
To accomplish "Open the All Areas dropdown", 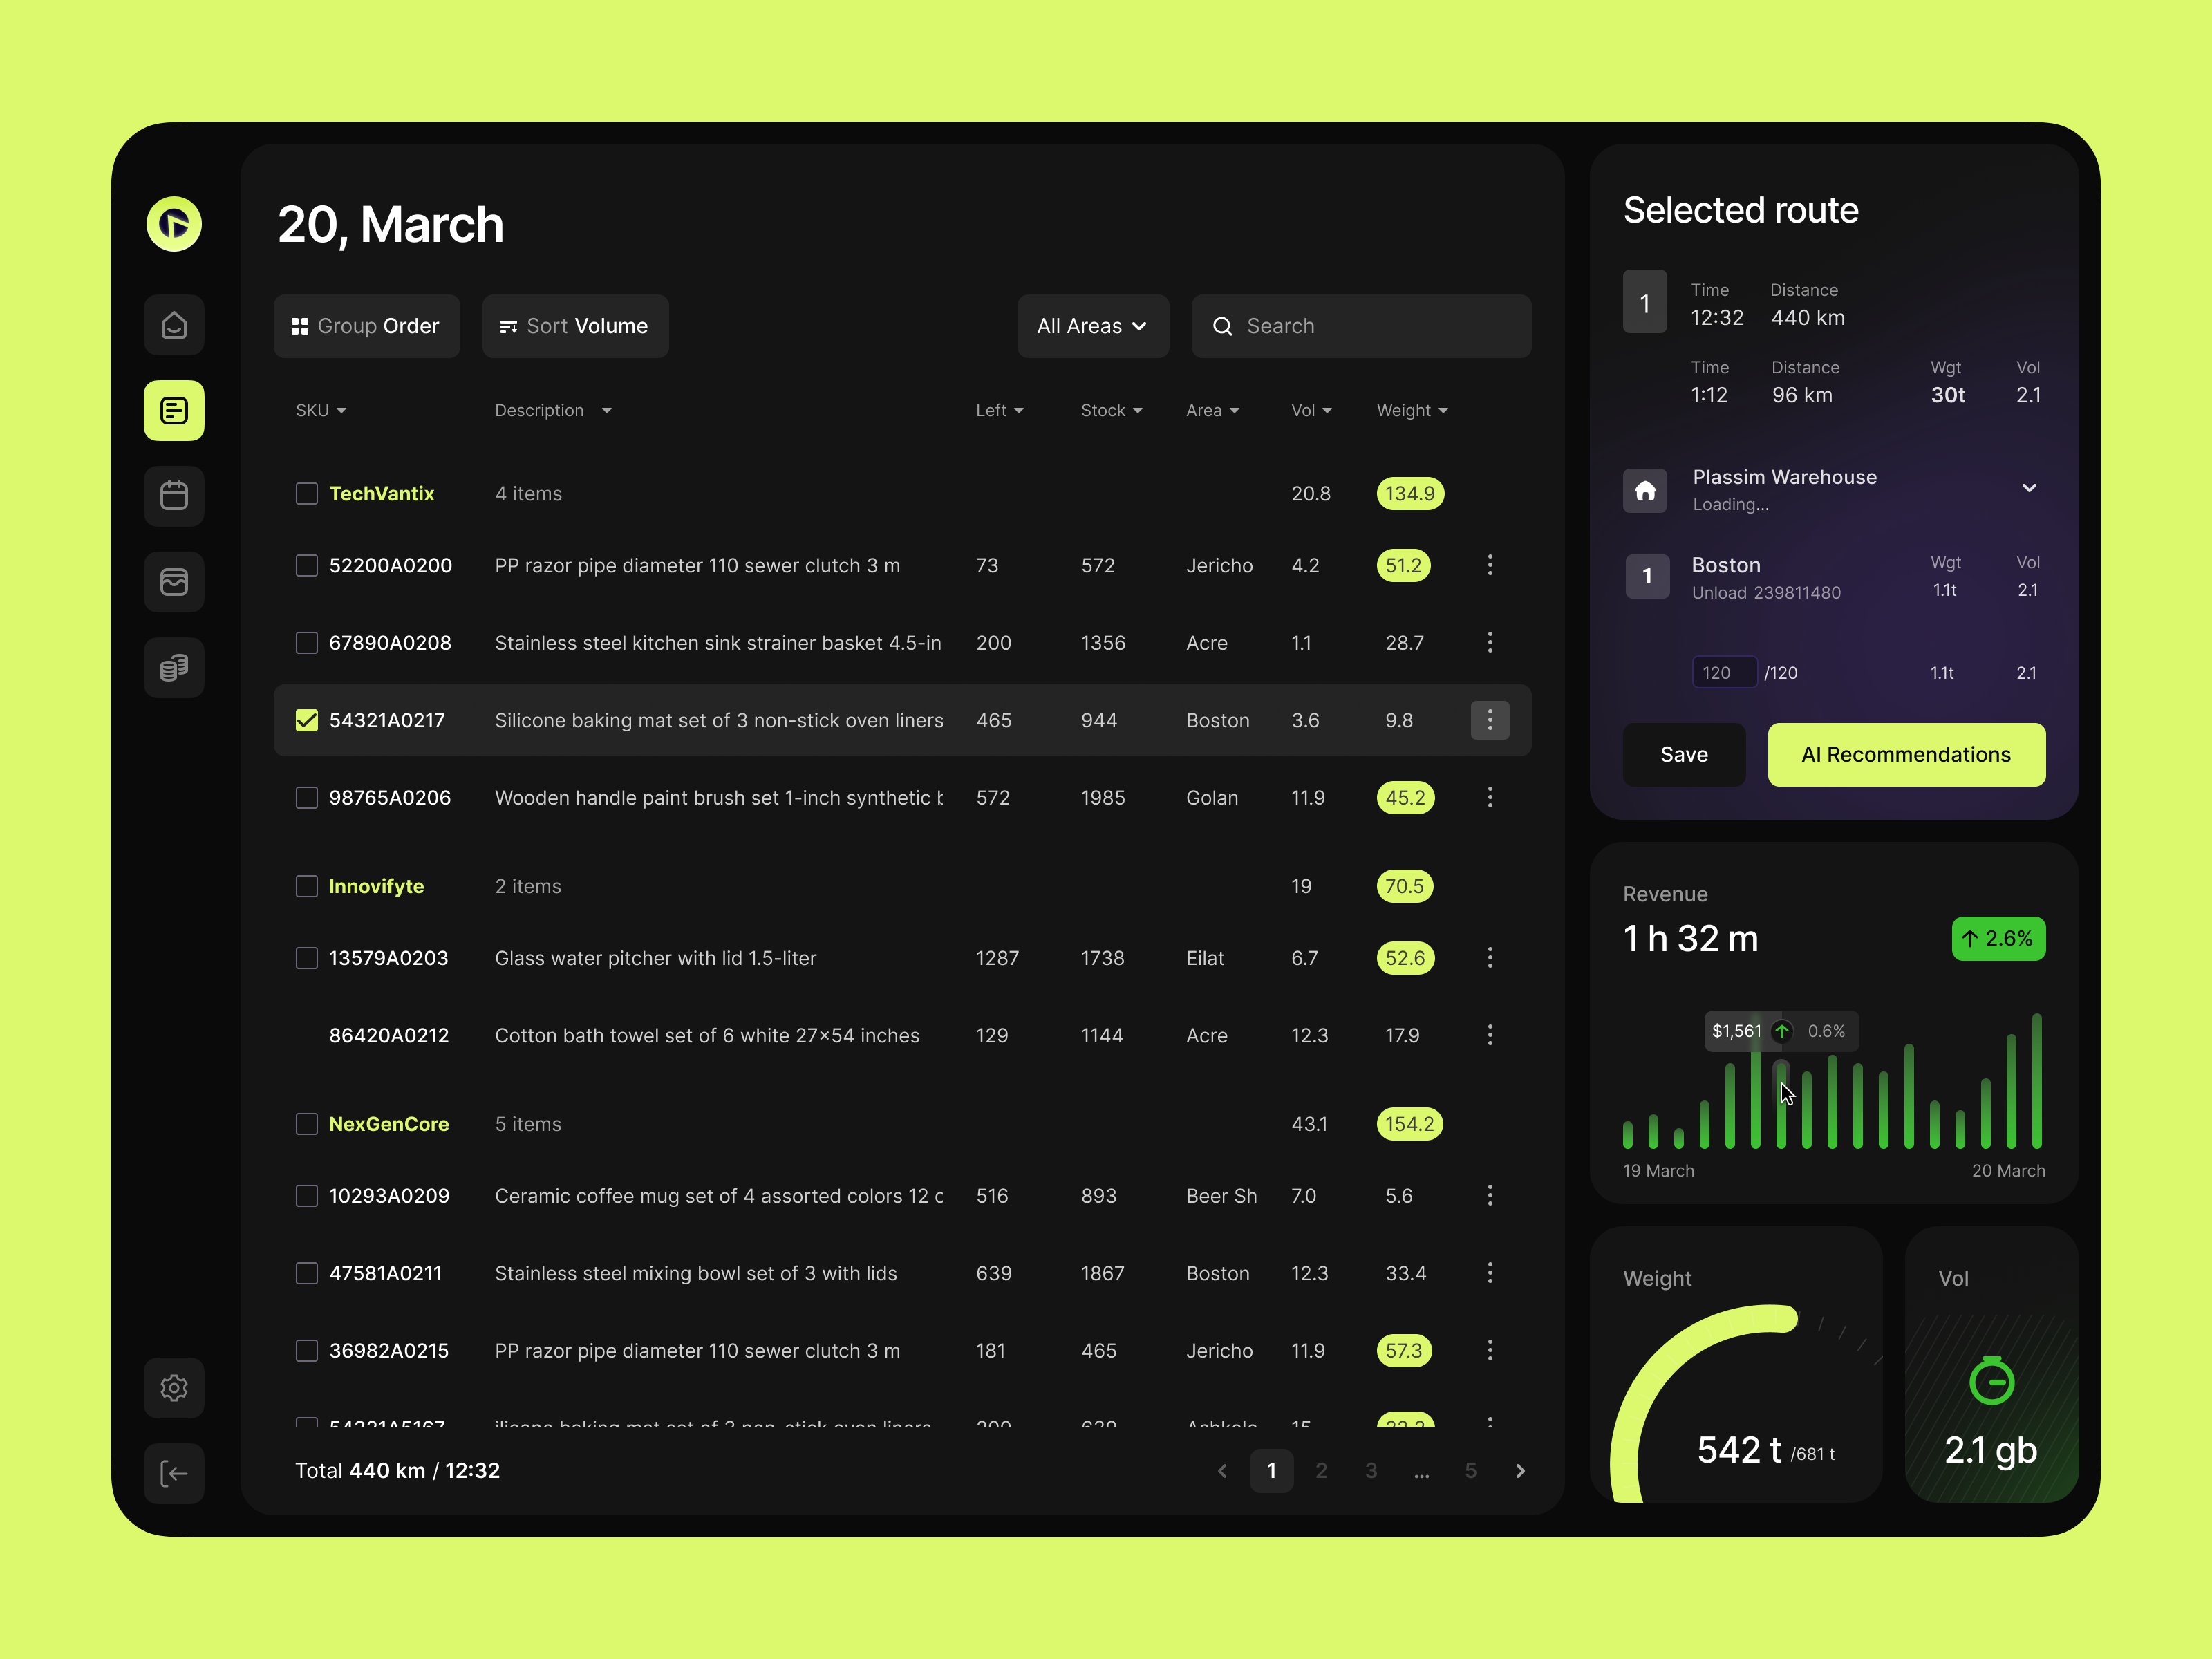I will coord(1092,326).
